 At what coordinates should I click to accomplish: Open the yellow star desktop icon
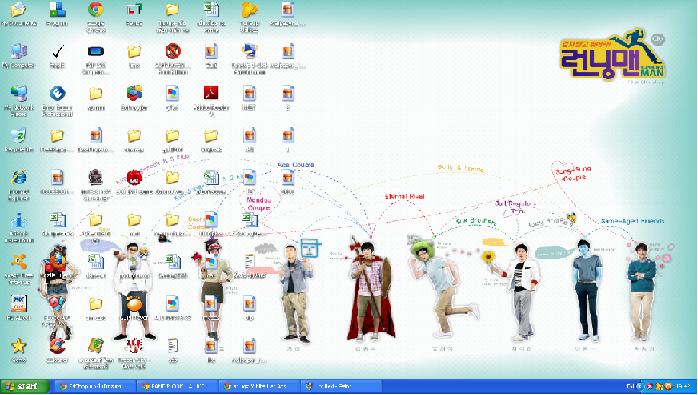pos(19,346)
